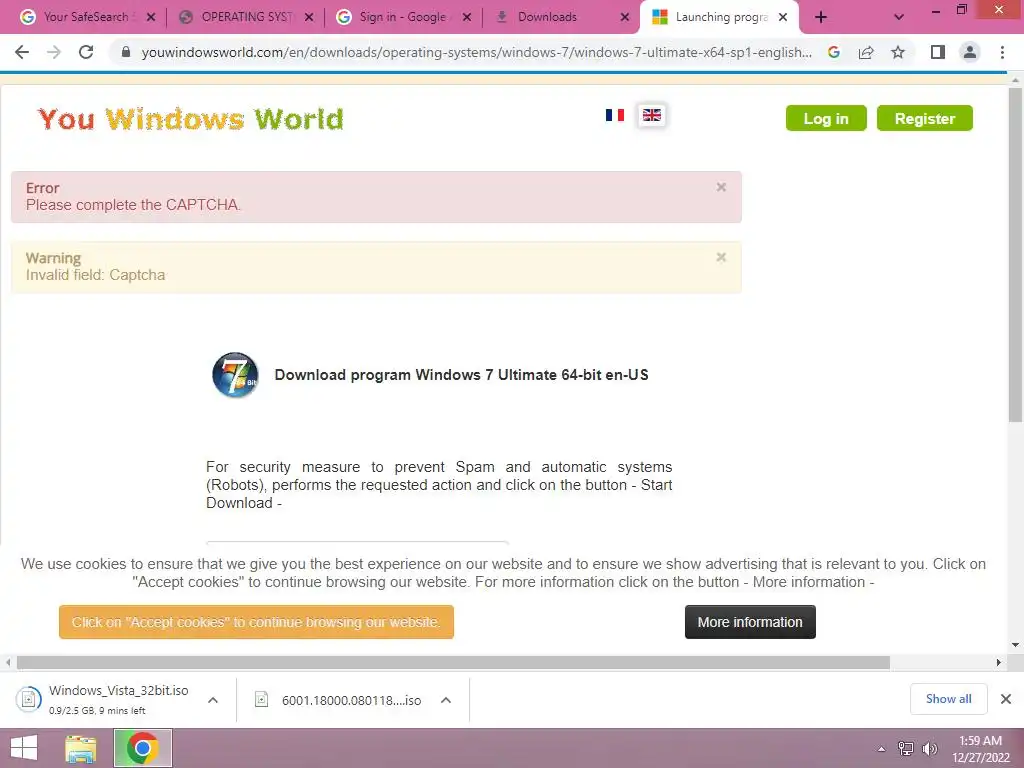The height and width of the screenshot is (768, 1024).
Task: Open the network tray icon
Action: (x=905, y=749)
